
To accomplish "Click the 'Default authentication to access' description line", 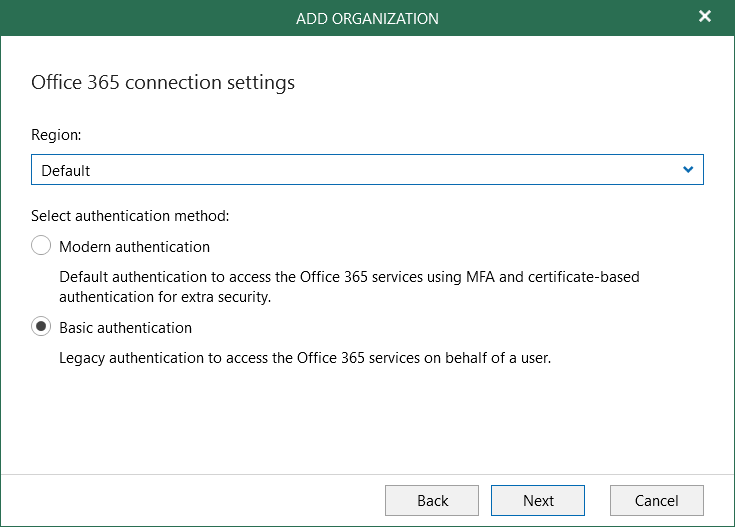I will point(349,276).
